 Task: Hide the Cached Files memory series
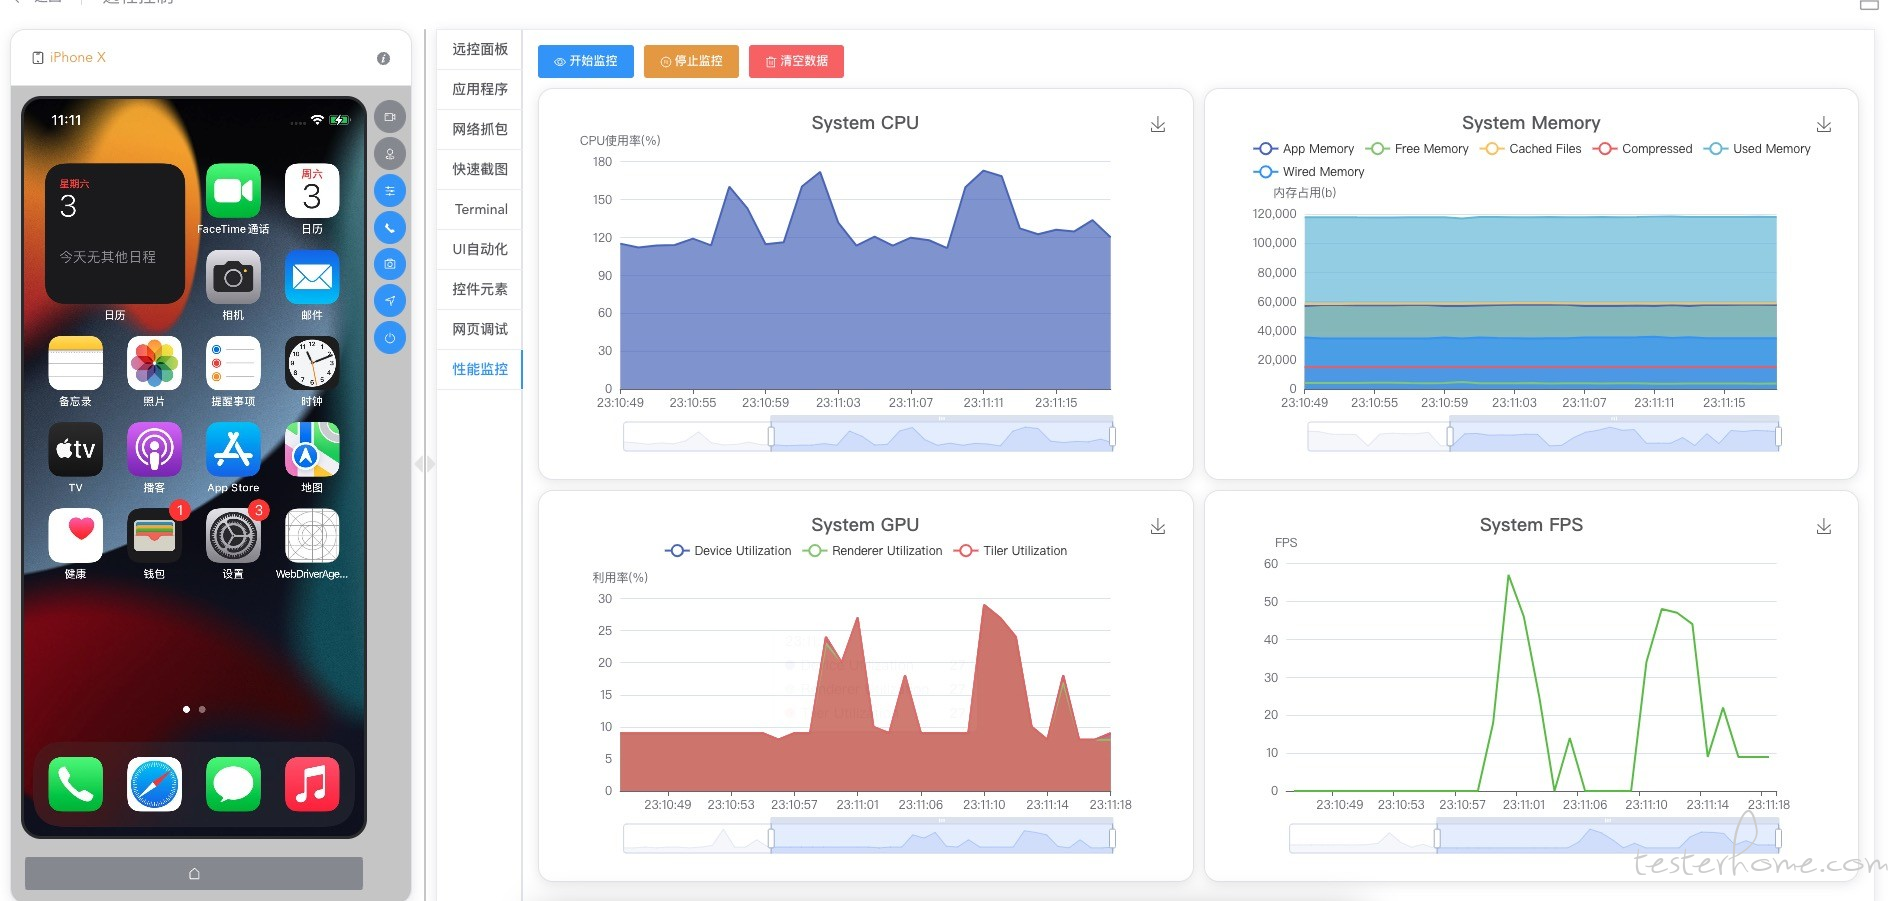[x=1531, y=149]
